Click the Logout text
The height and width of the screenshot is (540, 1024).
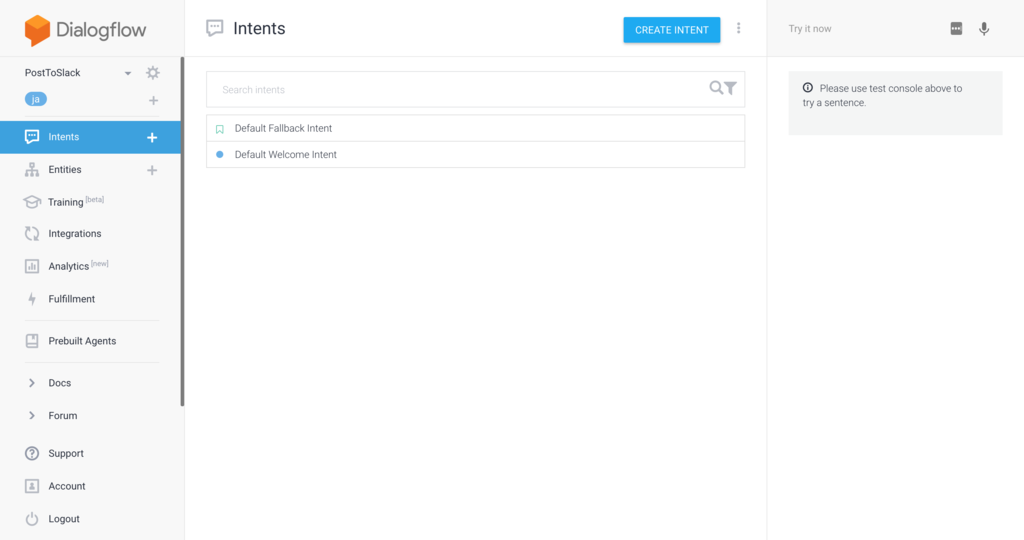coord(64,519)
